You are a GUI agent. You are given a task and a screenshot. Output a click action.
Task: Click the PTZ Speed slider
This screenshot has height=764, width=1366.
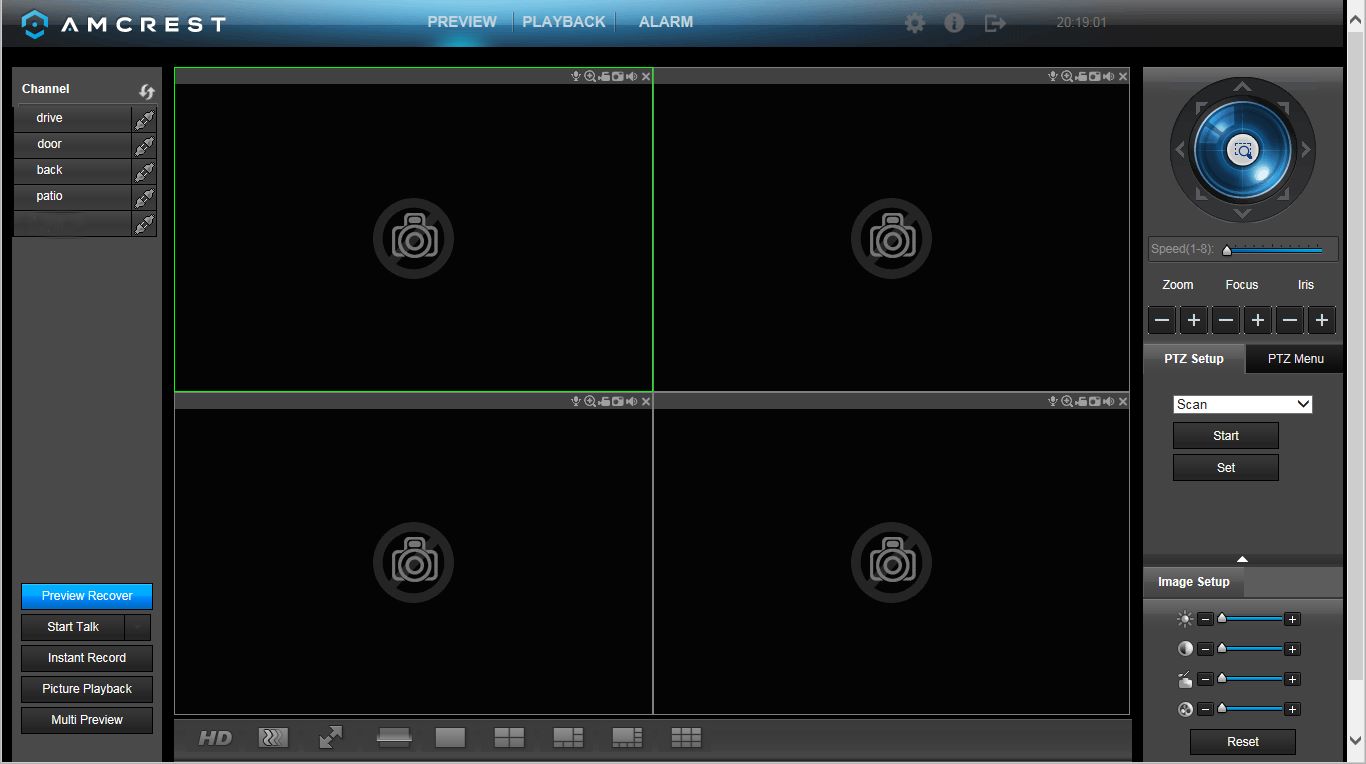coord(1273,249)
